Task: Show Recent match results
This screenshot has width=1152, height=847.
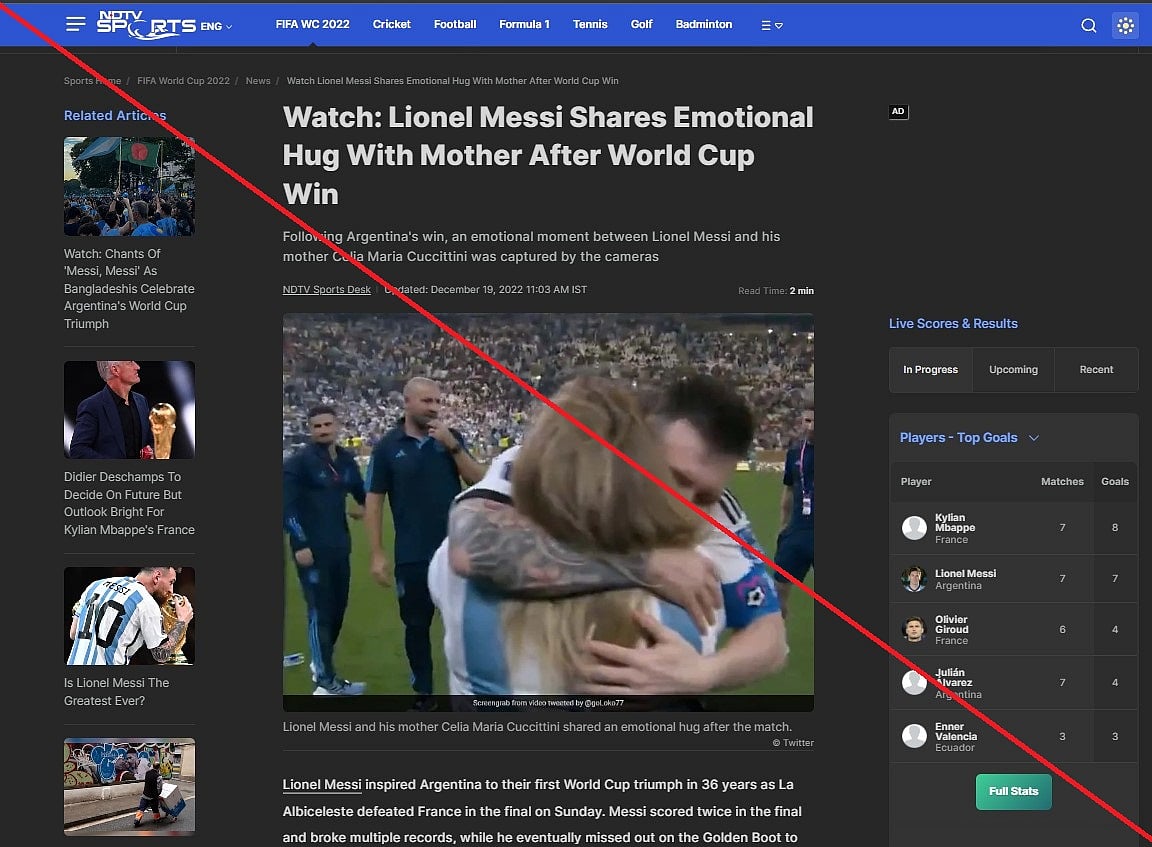Action: [x=1096, y=369]
